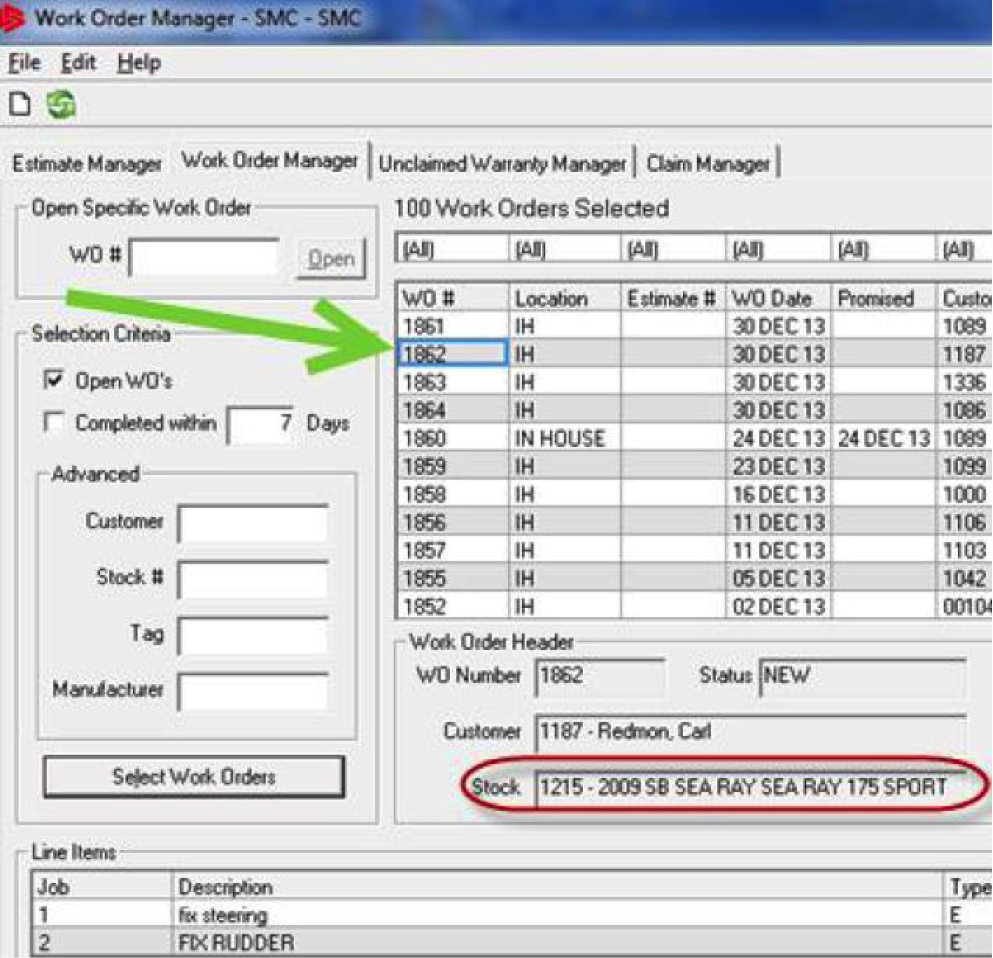Click the Stock # input field
Viewport: 993px width, 958px height.
[x=253, y=579]
